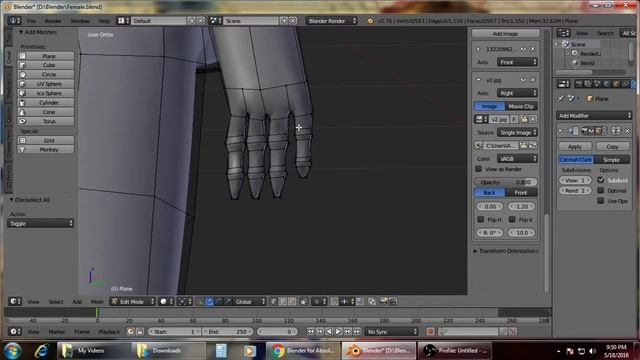Open the Constraints properties tab icon
Image resolution: width=640 pixels, height=360 pixels.
(x=625, y=84)
